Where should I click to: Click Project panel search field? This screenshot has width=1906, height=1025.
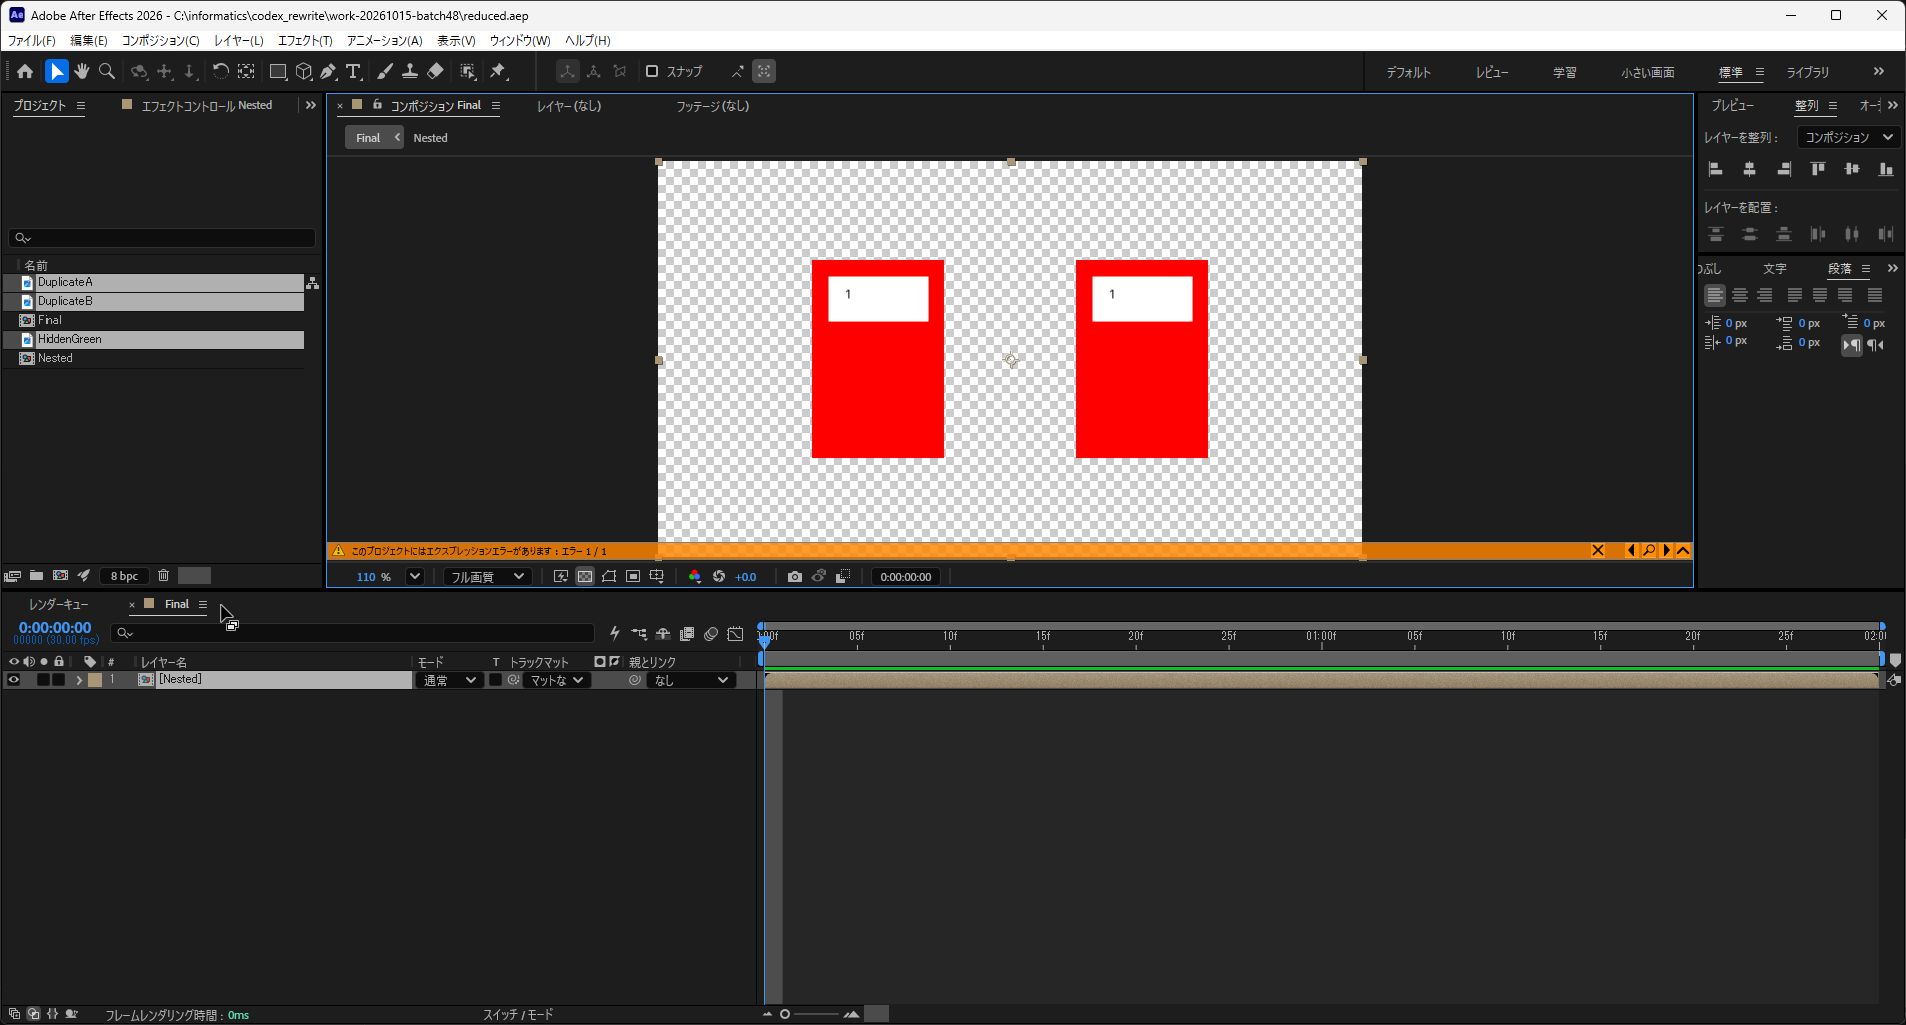pyautogui.click(x=162, y=238)
